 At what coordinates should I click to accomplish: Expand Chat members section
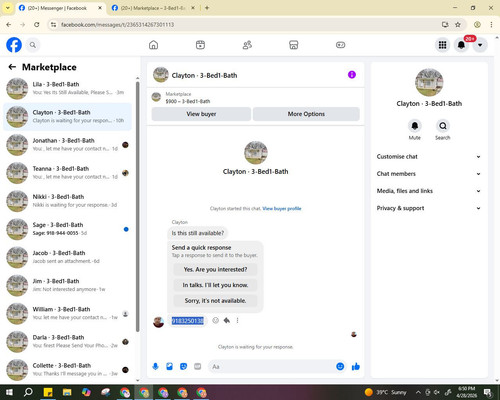coord(429,174)
